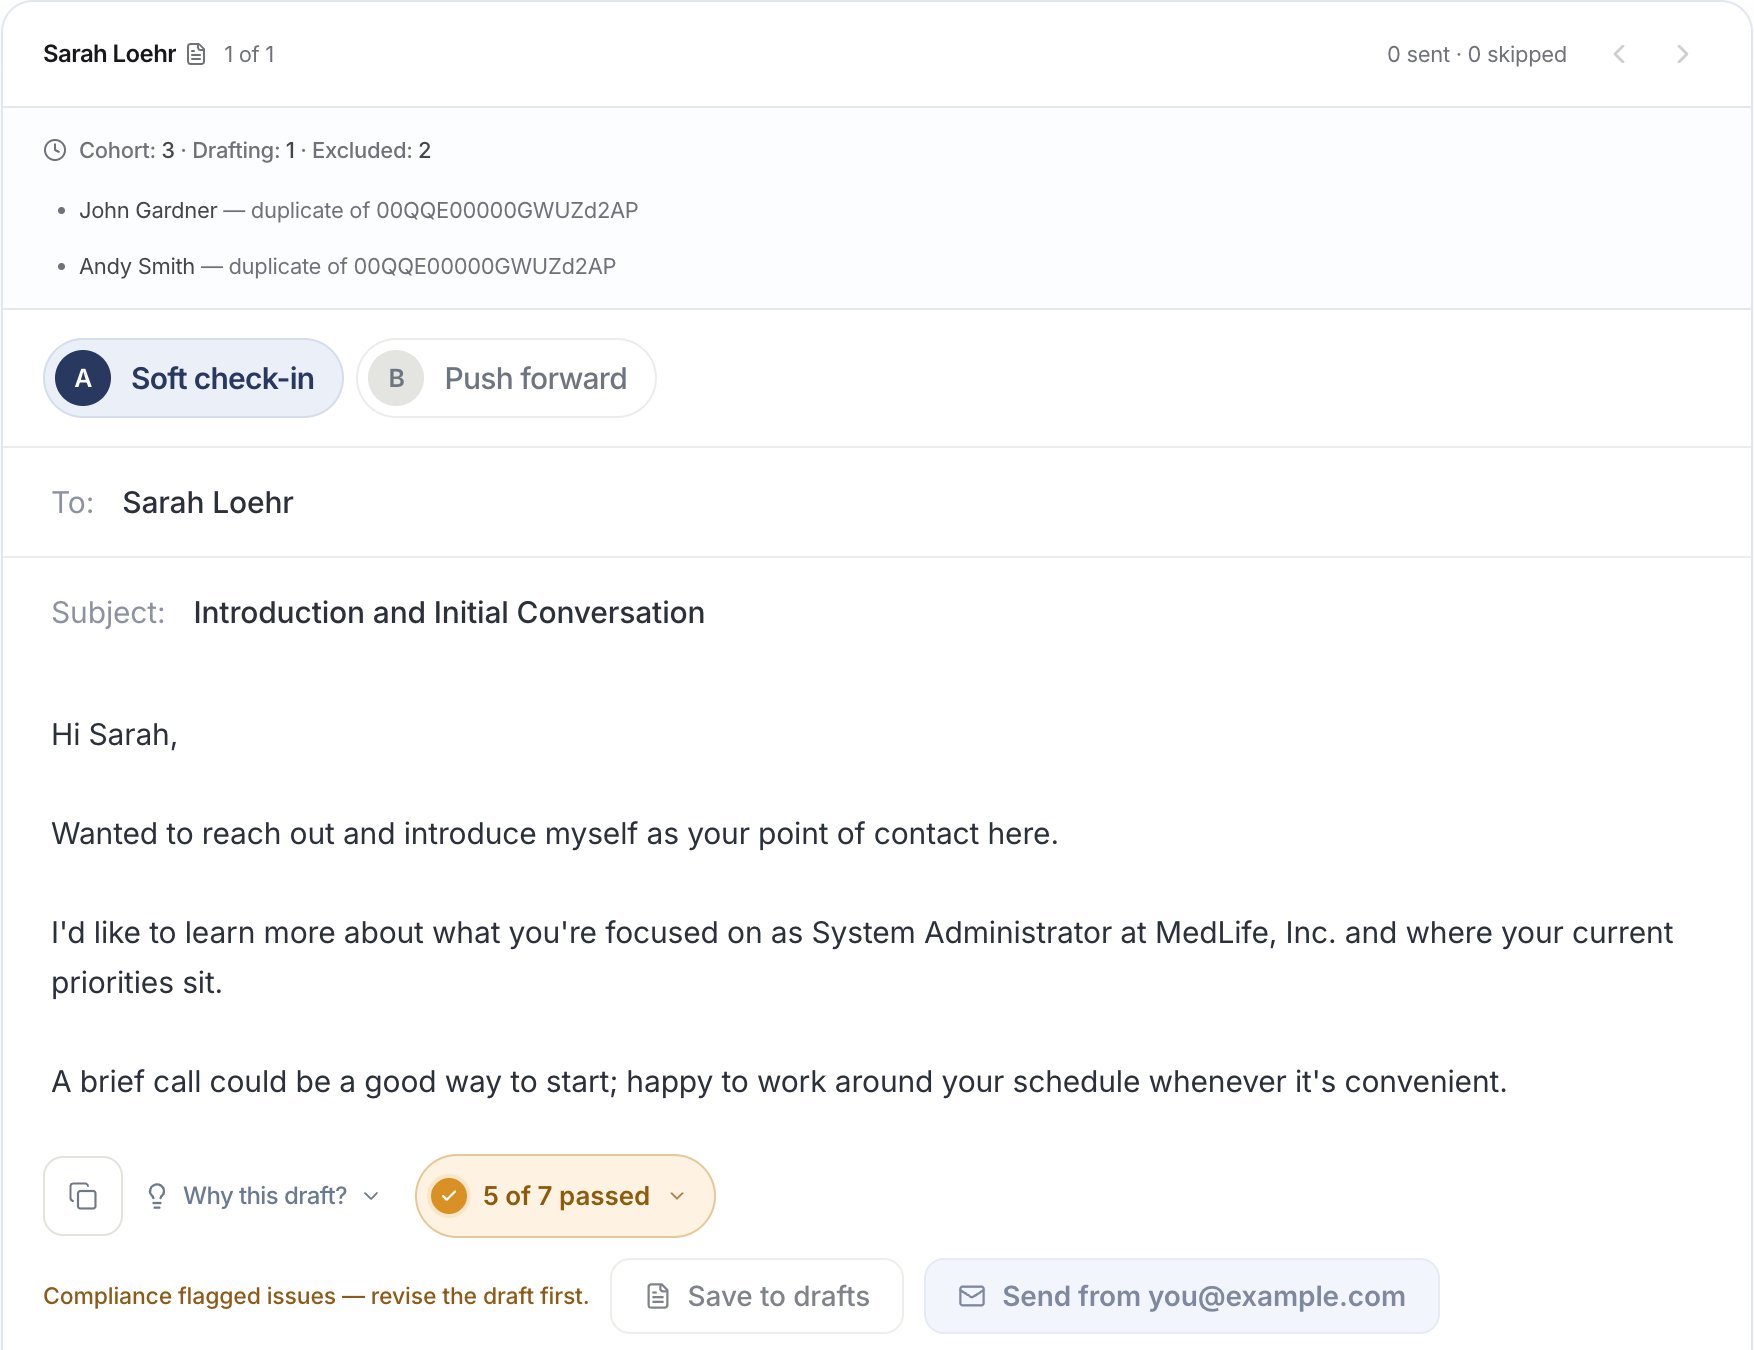Click the lightbulb icon for draft reasoning
This screenshot has height=1350, width=1754.
point(157,1196)
